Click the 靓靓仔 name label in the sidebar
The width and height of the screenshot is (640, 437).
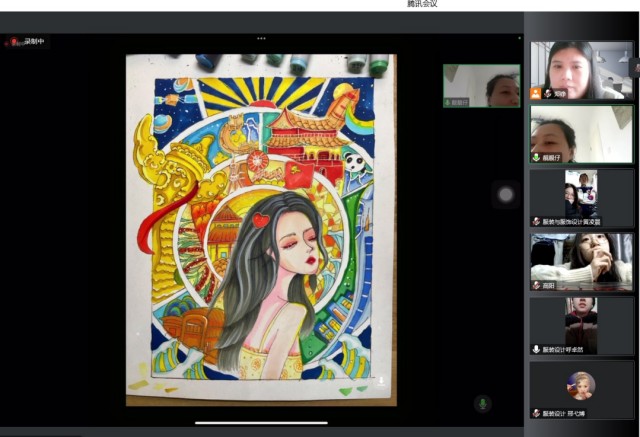click(551, 157)
